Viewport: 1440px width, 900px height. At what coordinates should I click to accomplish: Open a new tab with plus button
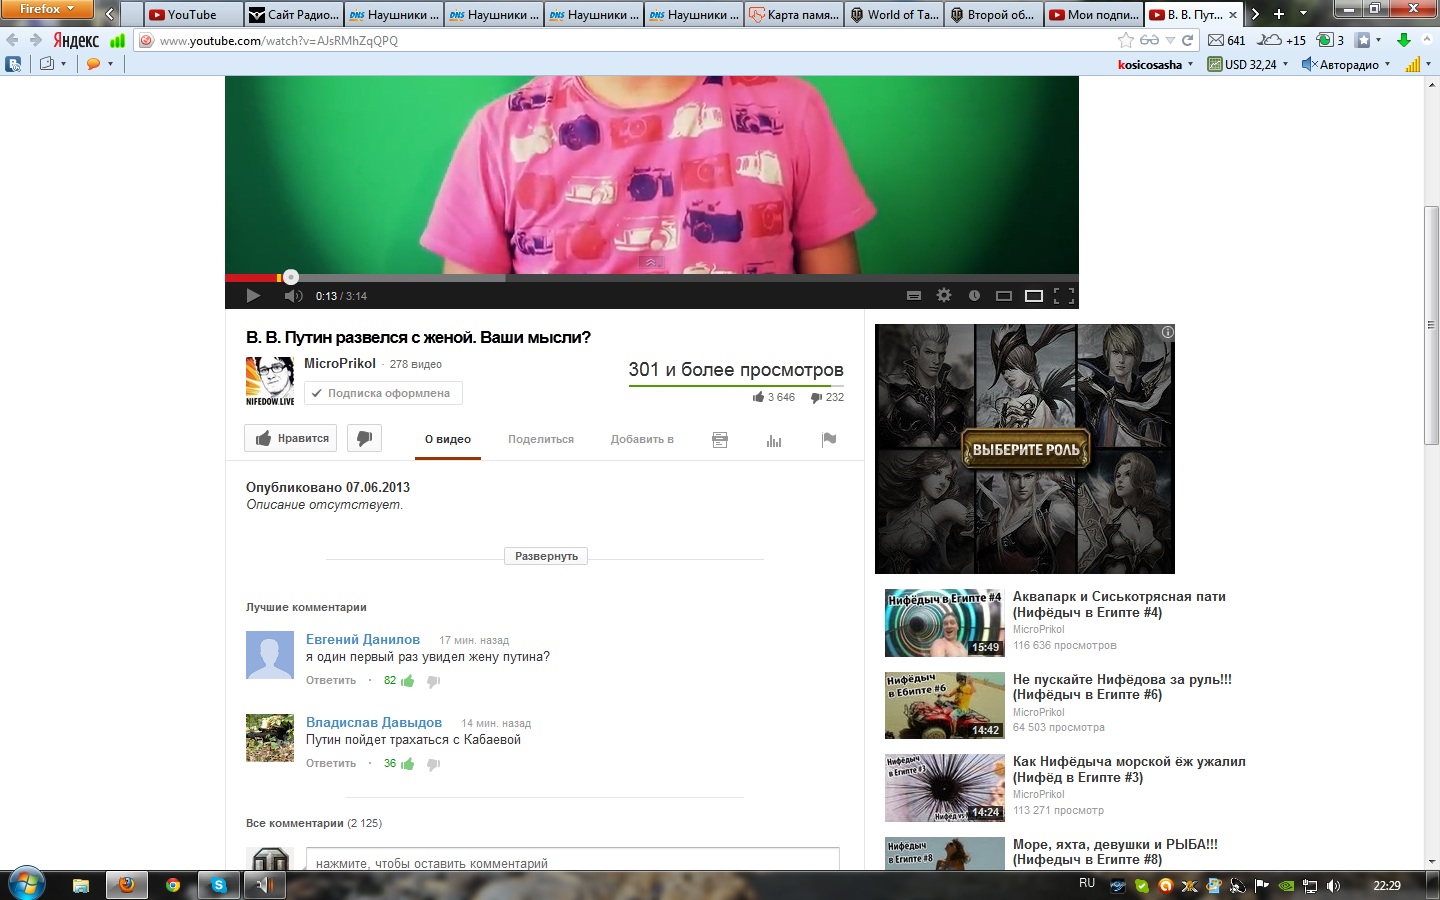[1278, 14]
